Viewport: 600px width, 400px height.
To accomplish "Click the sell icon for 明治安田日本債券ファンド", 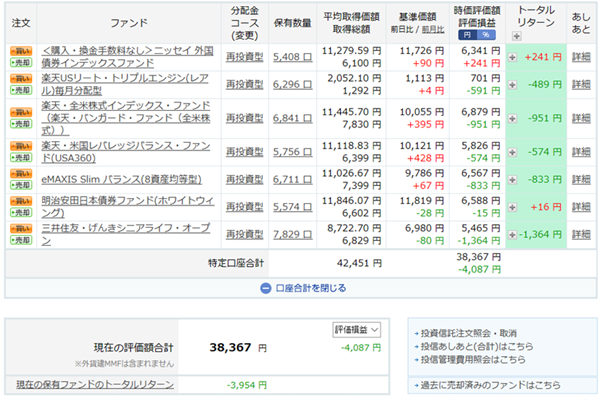I will 19,215.
